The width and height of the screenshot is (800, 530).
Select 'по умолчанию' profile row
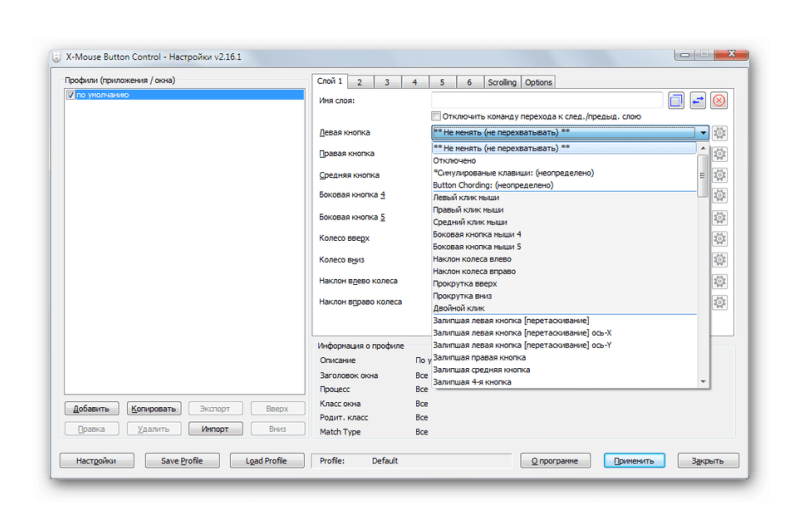185,95
